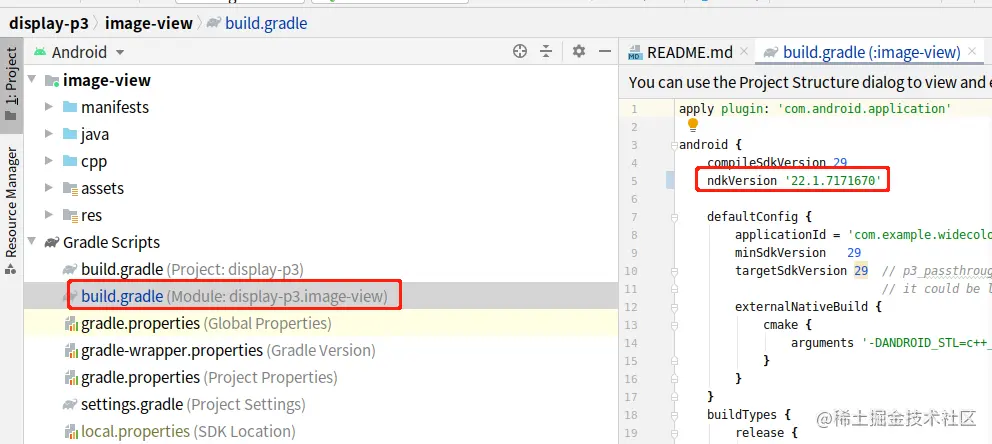The image size is (992, 444).
Task: Select the java folder icon
Action: (x=70, y=134)
